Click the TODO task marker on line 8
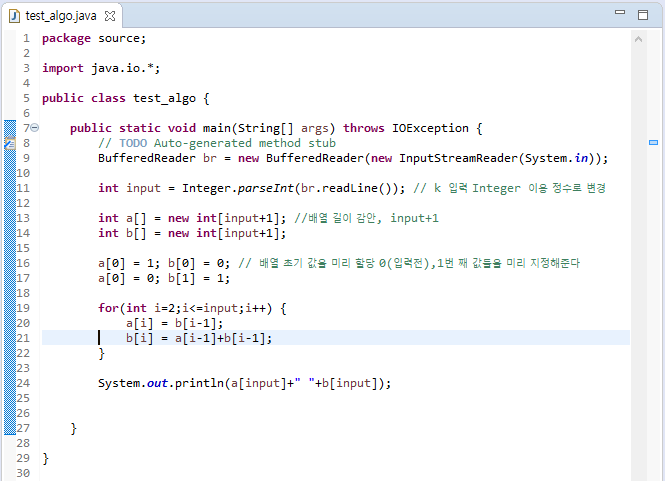Viewport: 665px width, 481px height. tap(10, 143)
